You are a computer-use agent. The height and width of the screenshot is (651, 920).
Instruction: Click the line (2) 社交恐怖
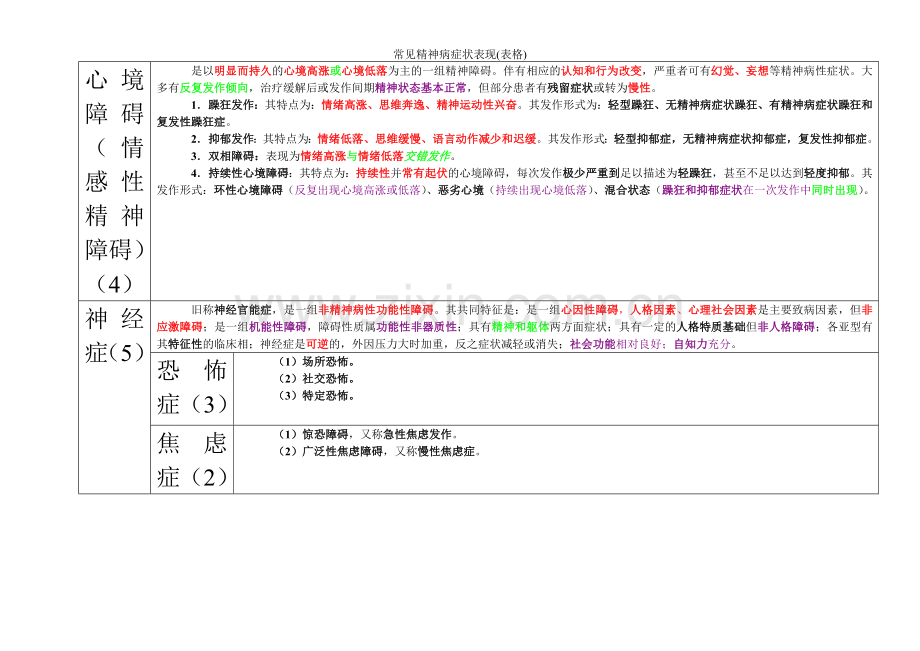point(316,379)
